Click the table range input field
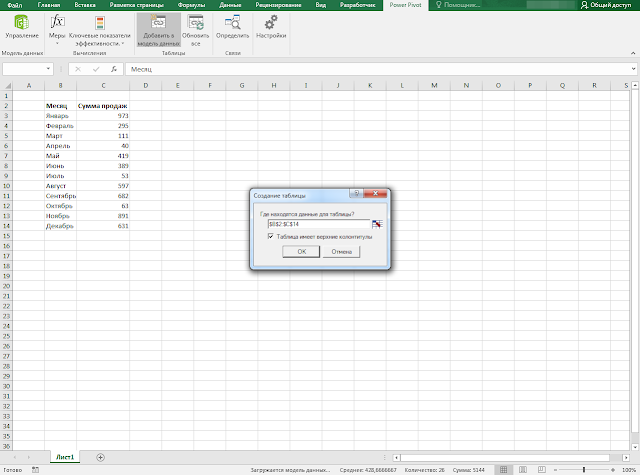 [x=318, y=224]
